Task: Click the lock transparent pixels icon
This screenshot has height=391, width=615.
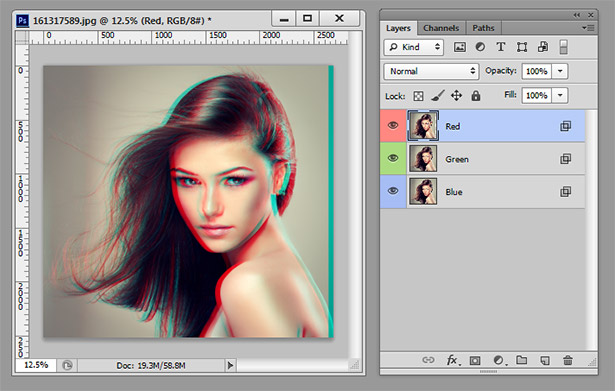Action: pyautogui.click(x=418, y=96)
